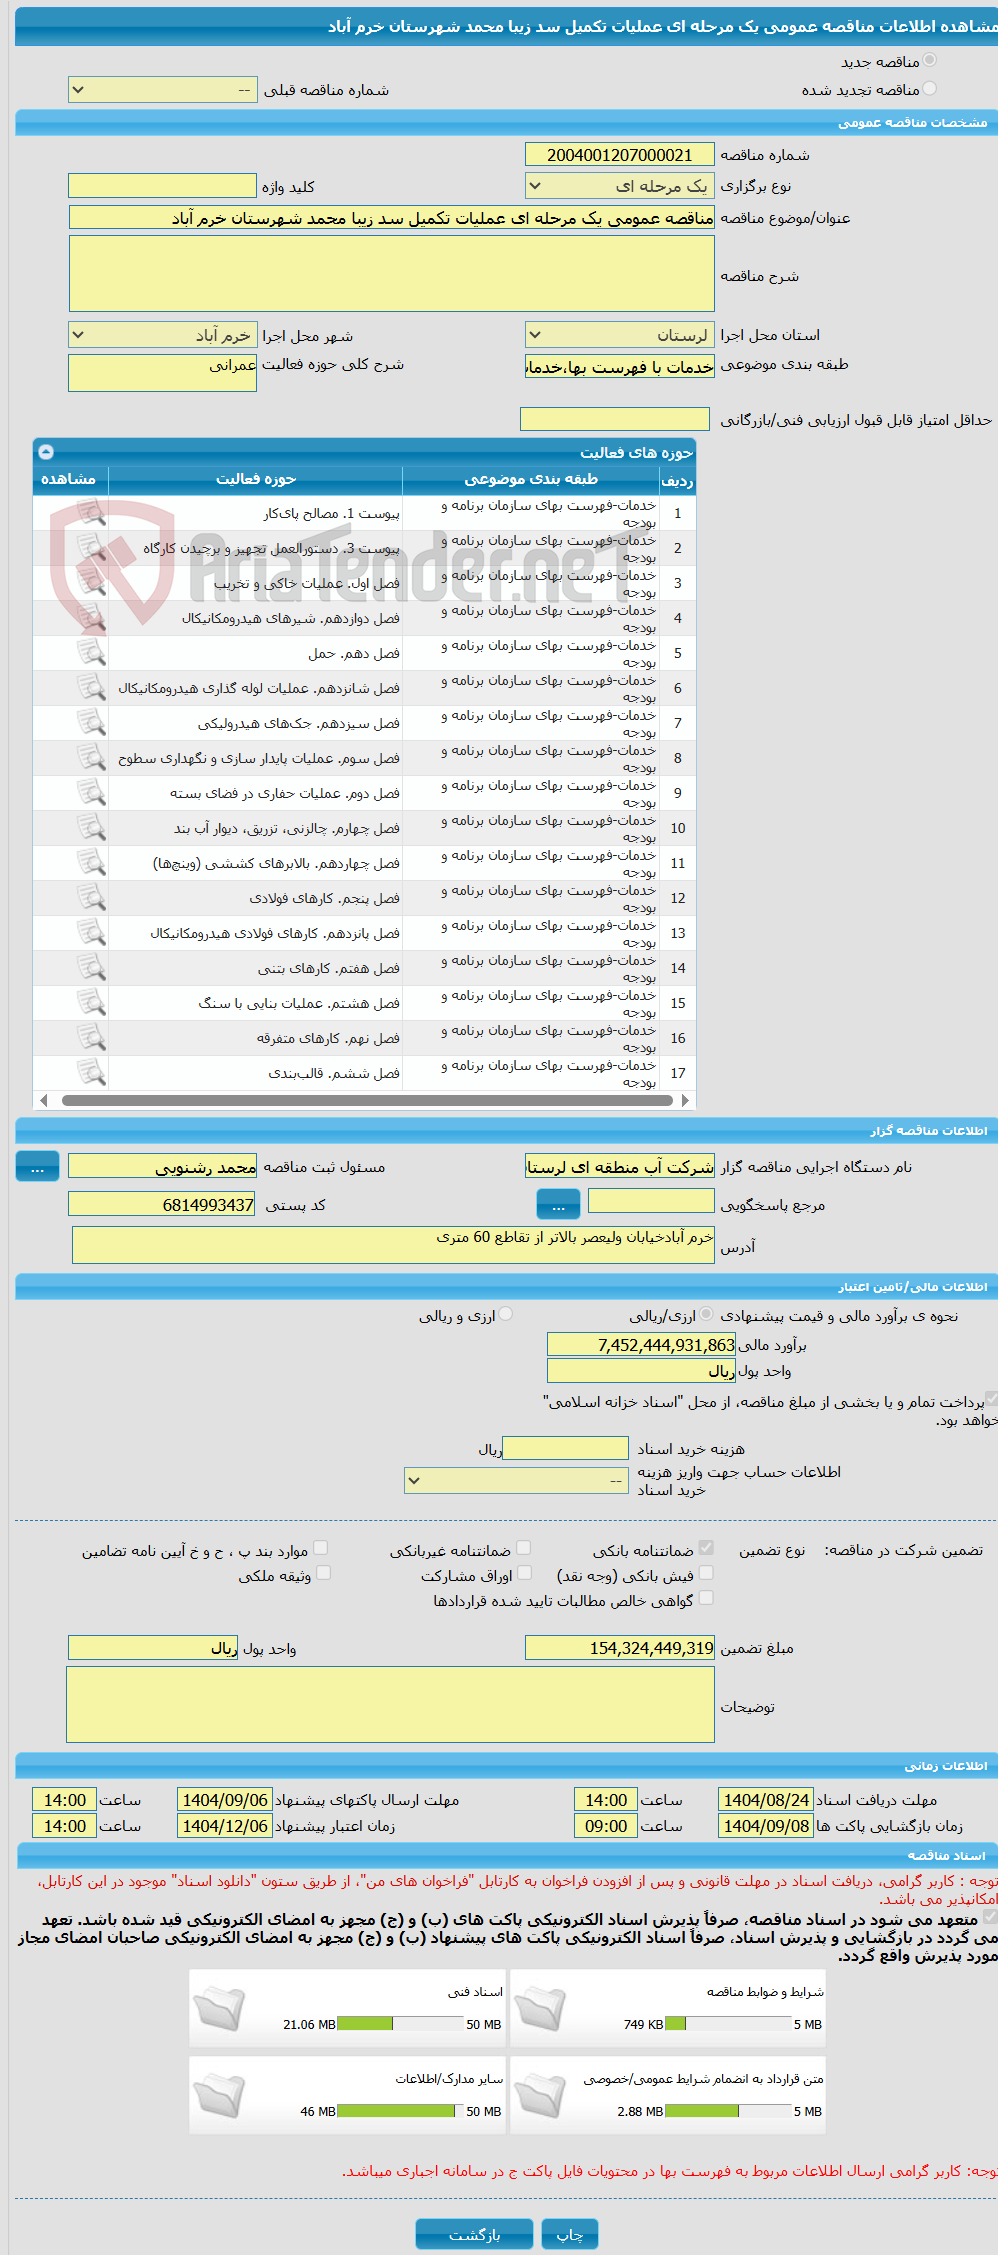
Task: Open view icon for row 7 جک‌های هیدرولیکی
Action: point(91,723)
